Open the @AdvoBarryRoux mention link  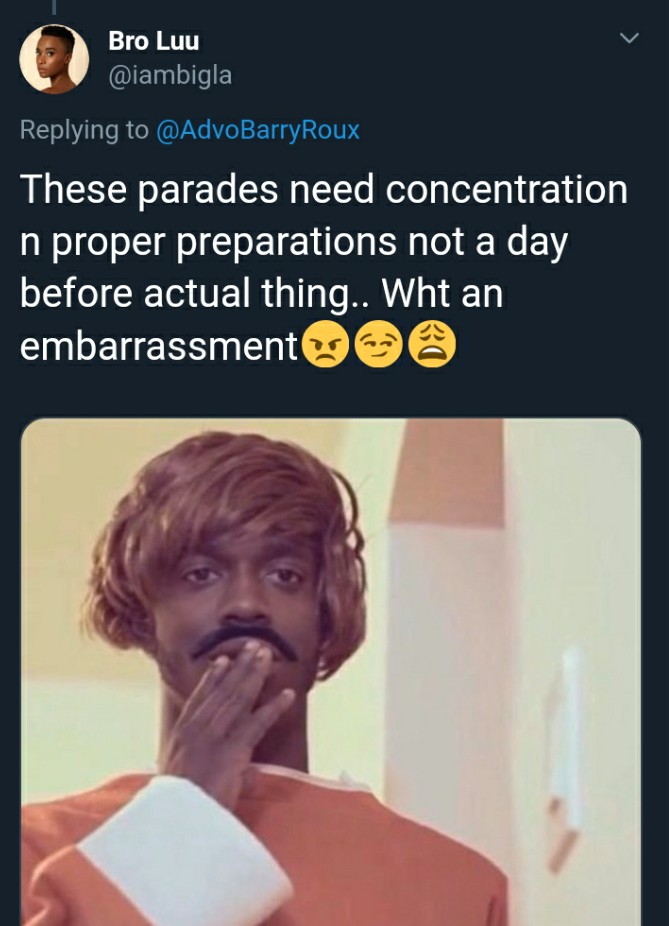point(257,130)
